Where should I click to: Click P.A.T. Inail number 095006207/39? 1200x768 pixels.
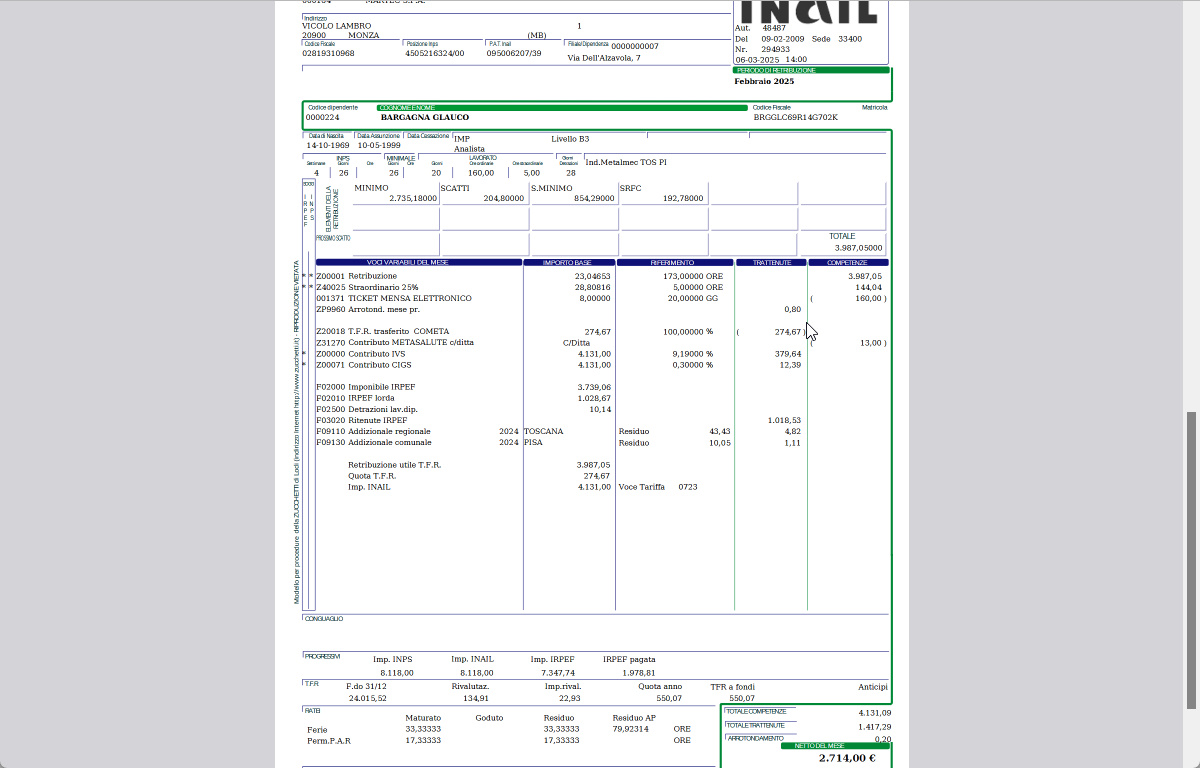pos(514,53)
